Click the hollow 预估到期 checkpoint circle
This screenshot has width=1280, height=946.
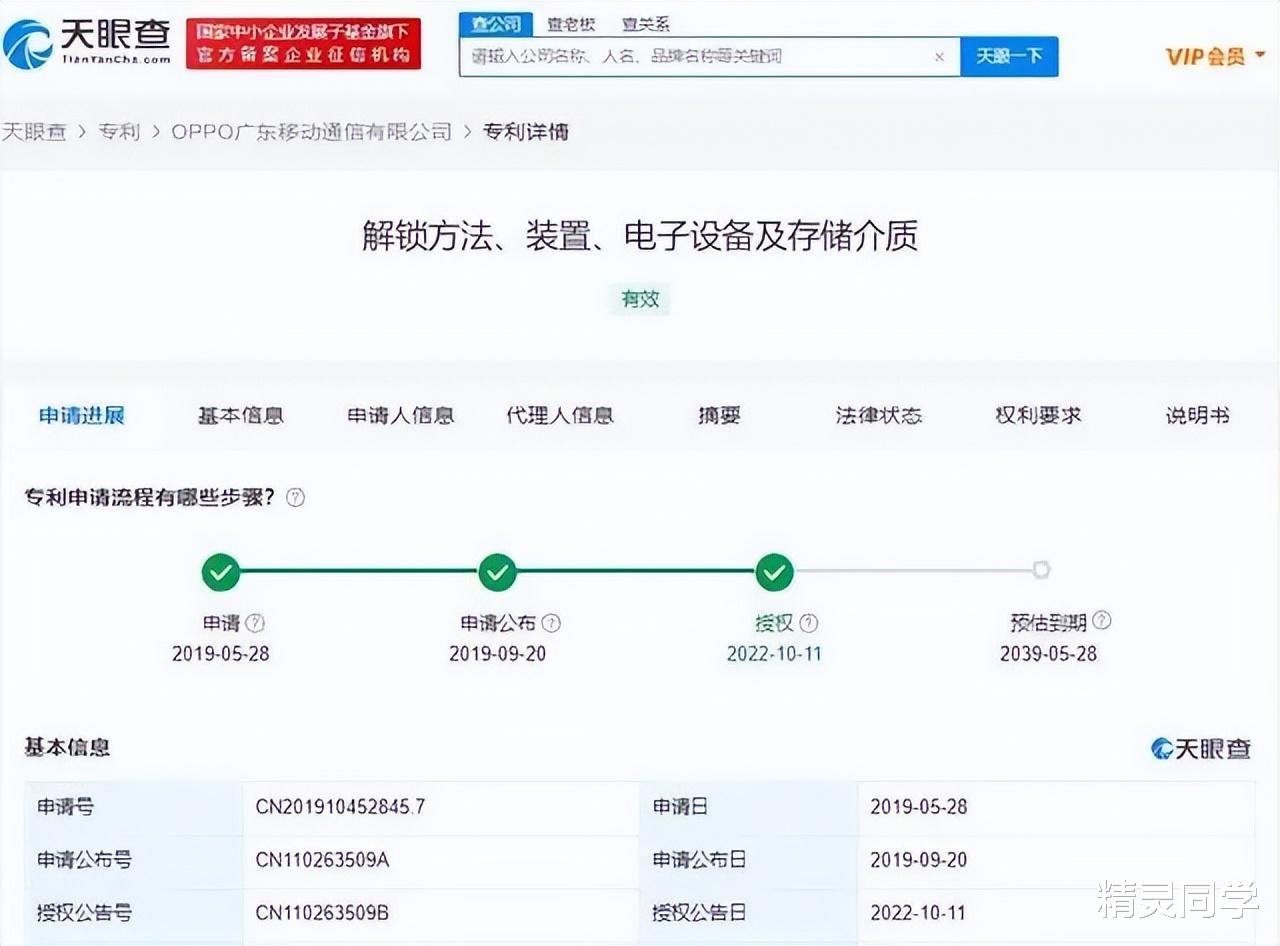[1042, 570]
